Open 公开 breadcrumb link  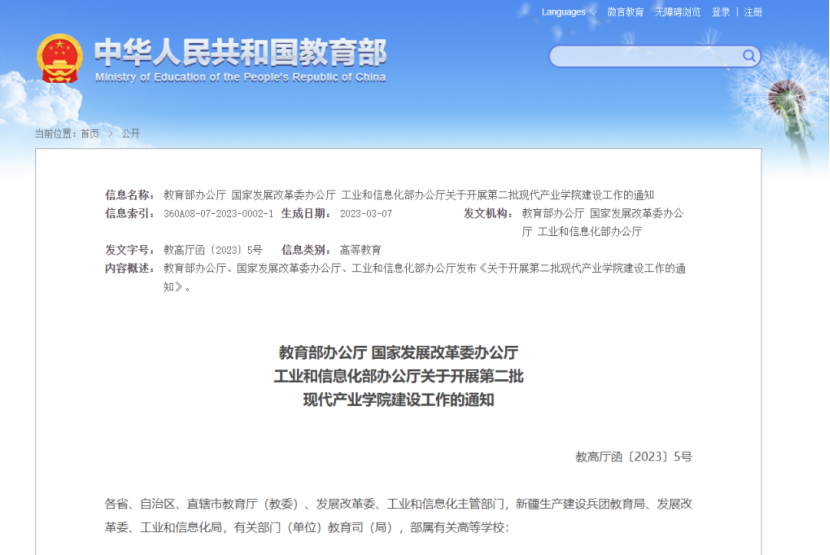(131, 133)
